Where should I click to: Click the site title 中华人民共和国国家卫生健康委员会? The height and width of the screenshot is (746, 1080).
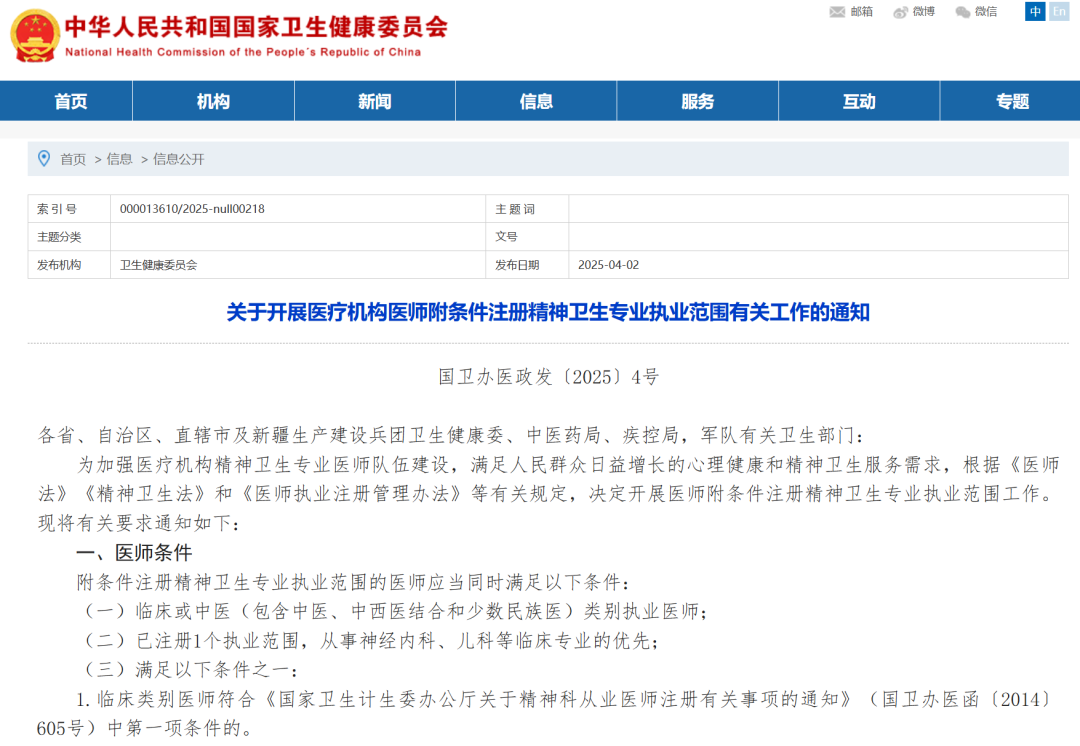click(256, 27)
